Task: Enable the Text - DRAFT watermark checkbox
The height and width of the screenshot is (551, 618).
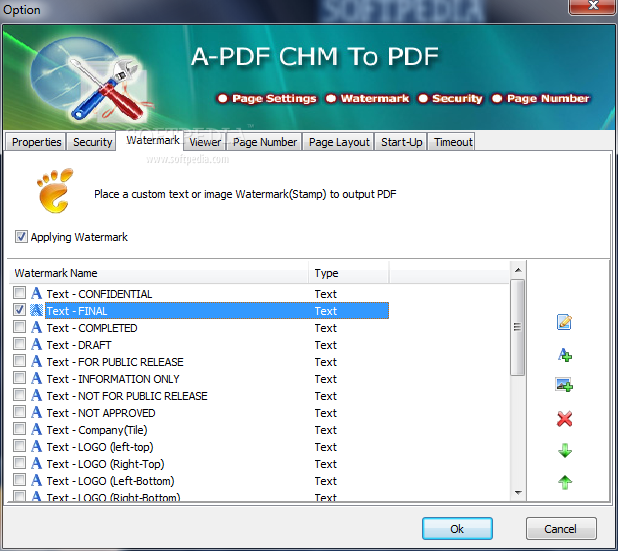Action: click(x=19, y=344)
